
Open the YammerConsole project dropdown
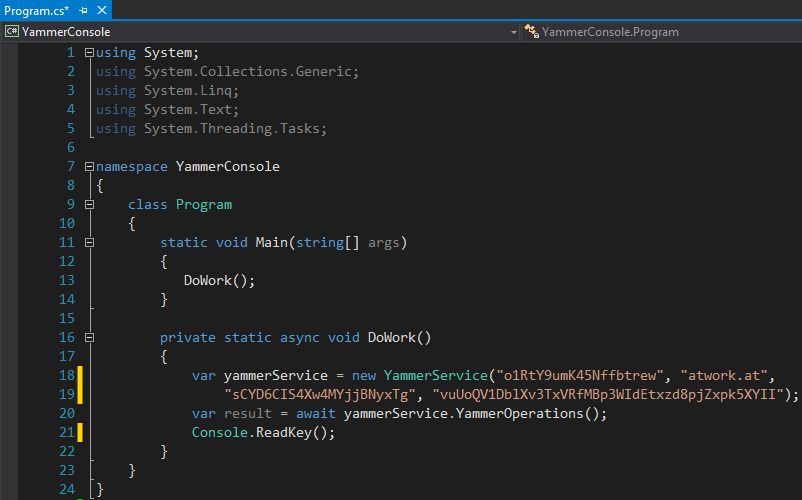(x=514, y=32)
